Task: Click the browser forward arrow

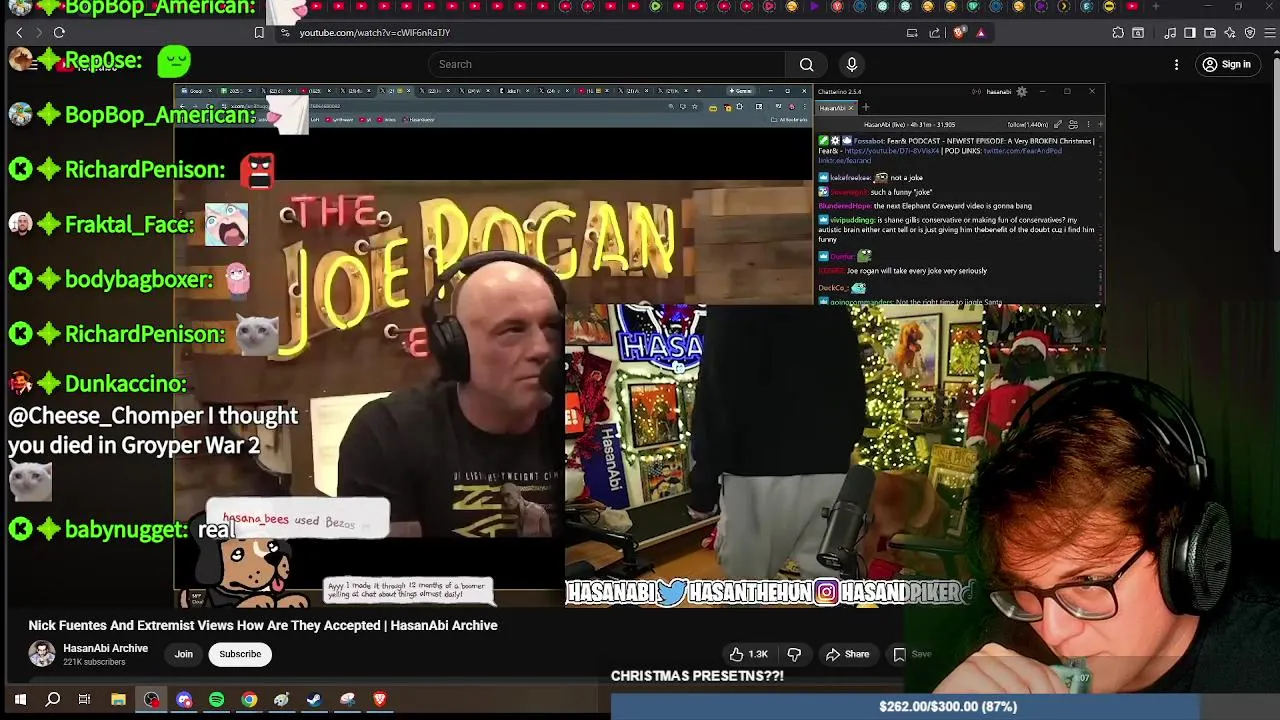Action: [39, 33]
